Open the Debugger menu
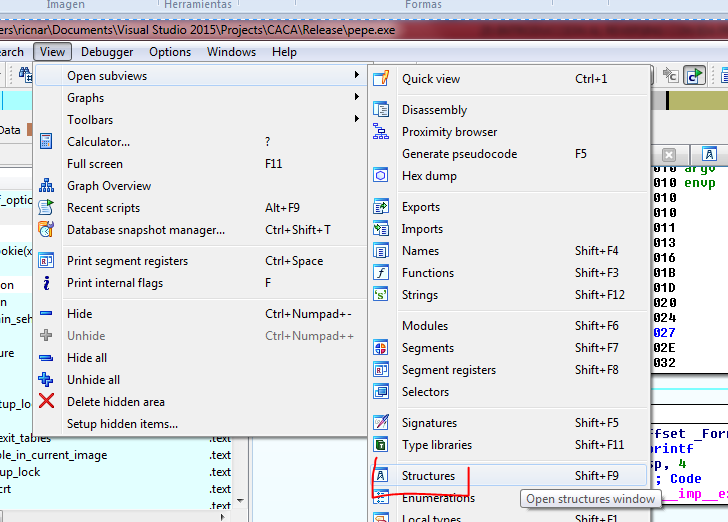 coord(107,52)
